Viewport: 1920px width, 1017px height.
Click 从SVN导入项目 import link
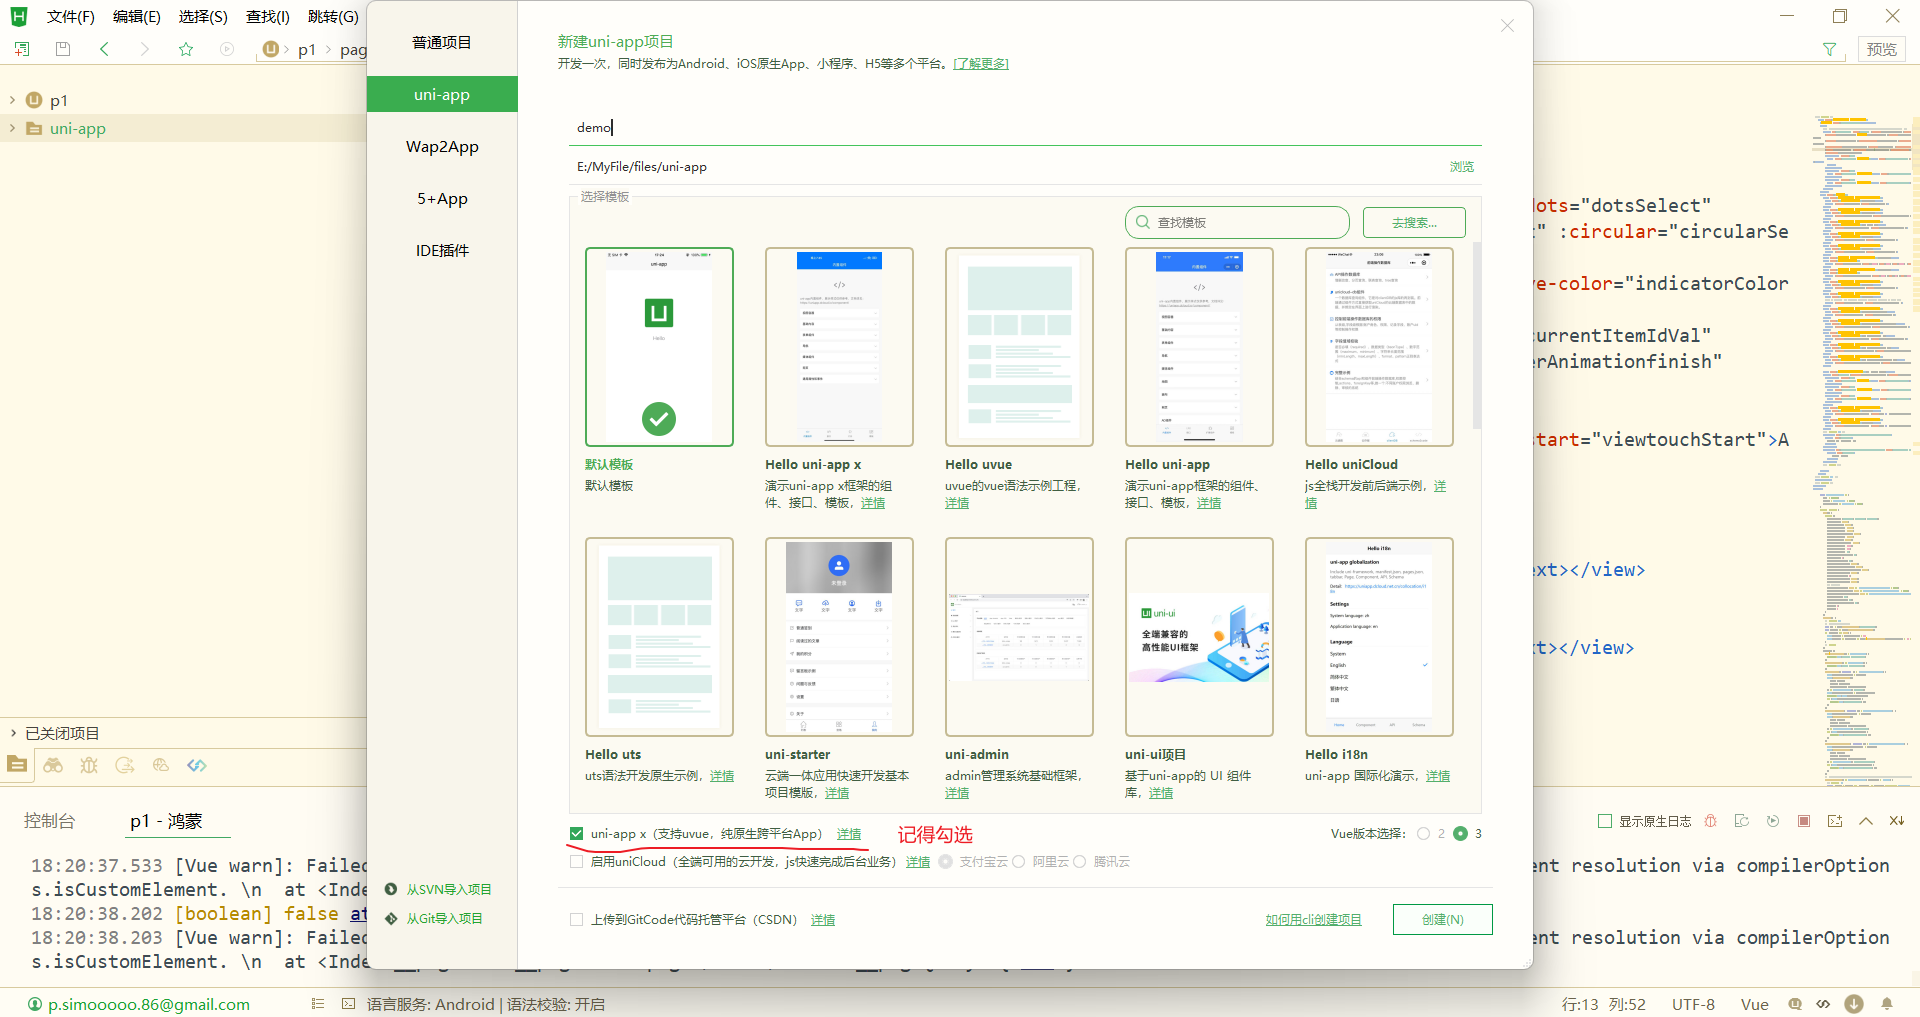coord(448,889)
